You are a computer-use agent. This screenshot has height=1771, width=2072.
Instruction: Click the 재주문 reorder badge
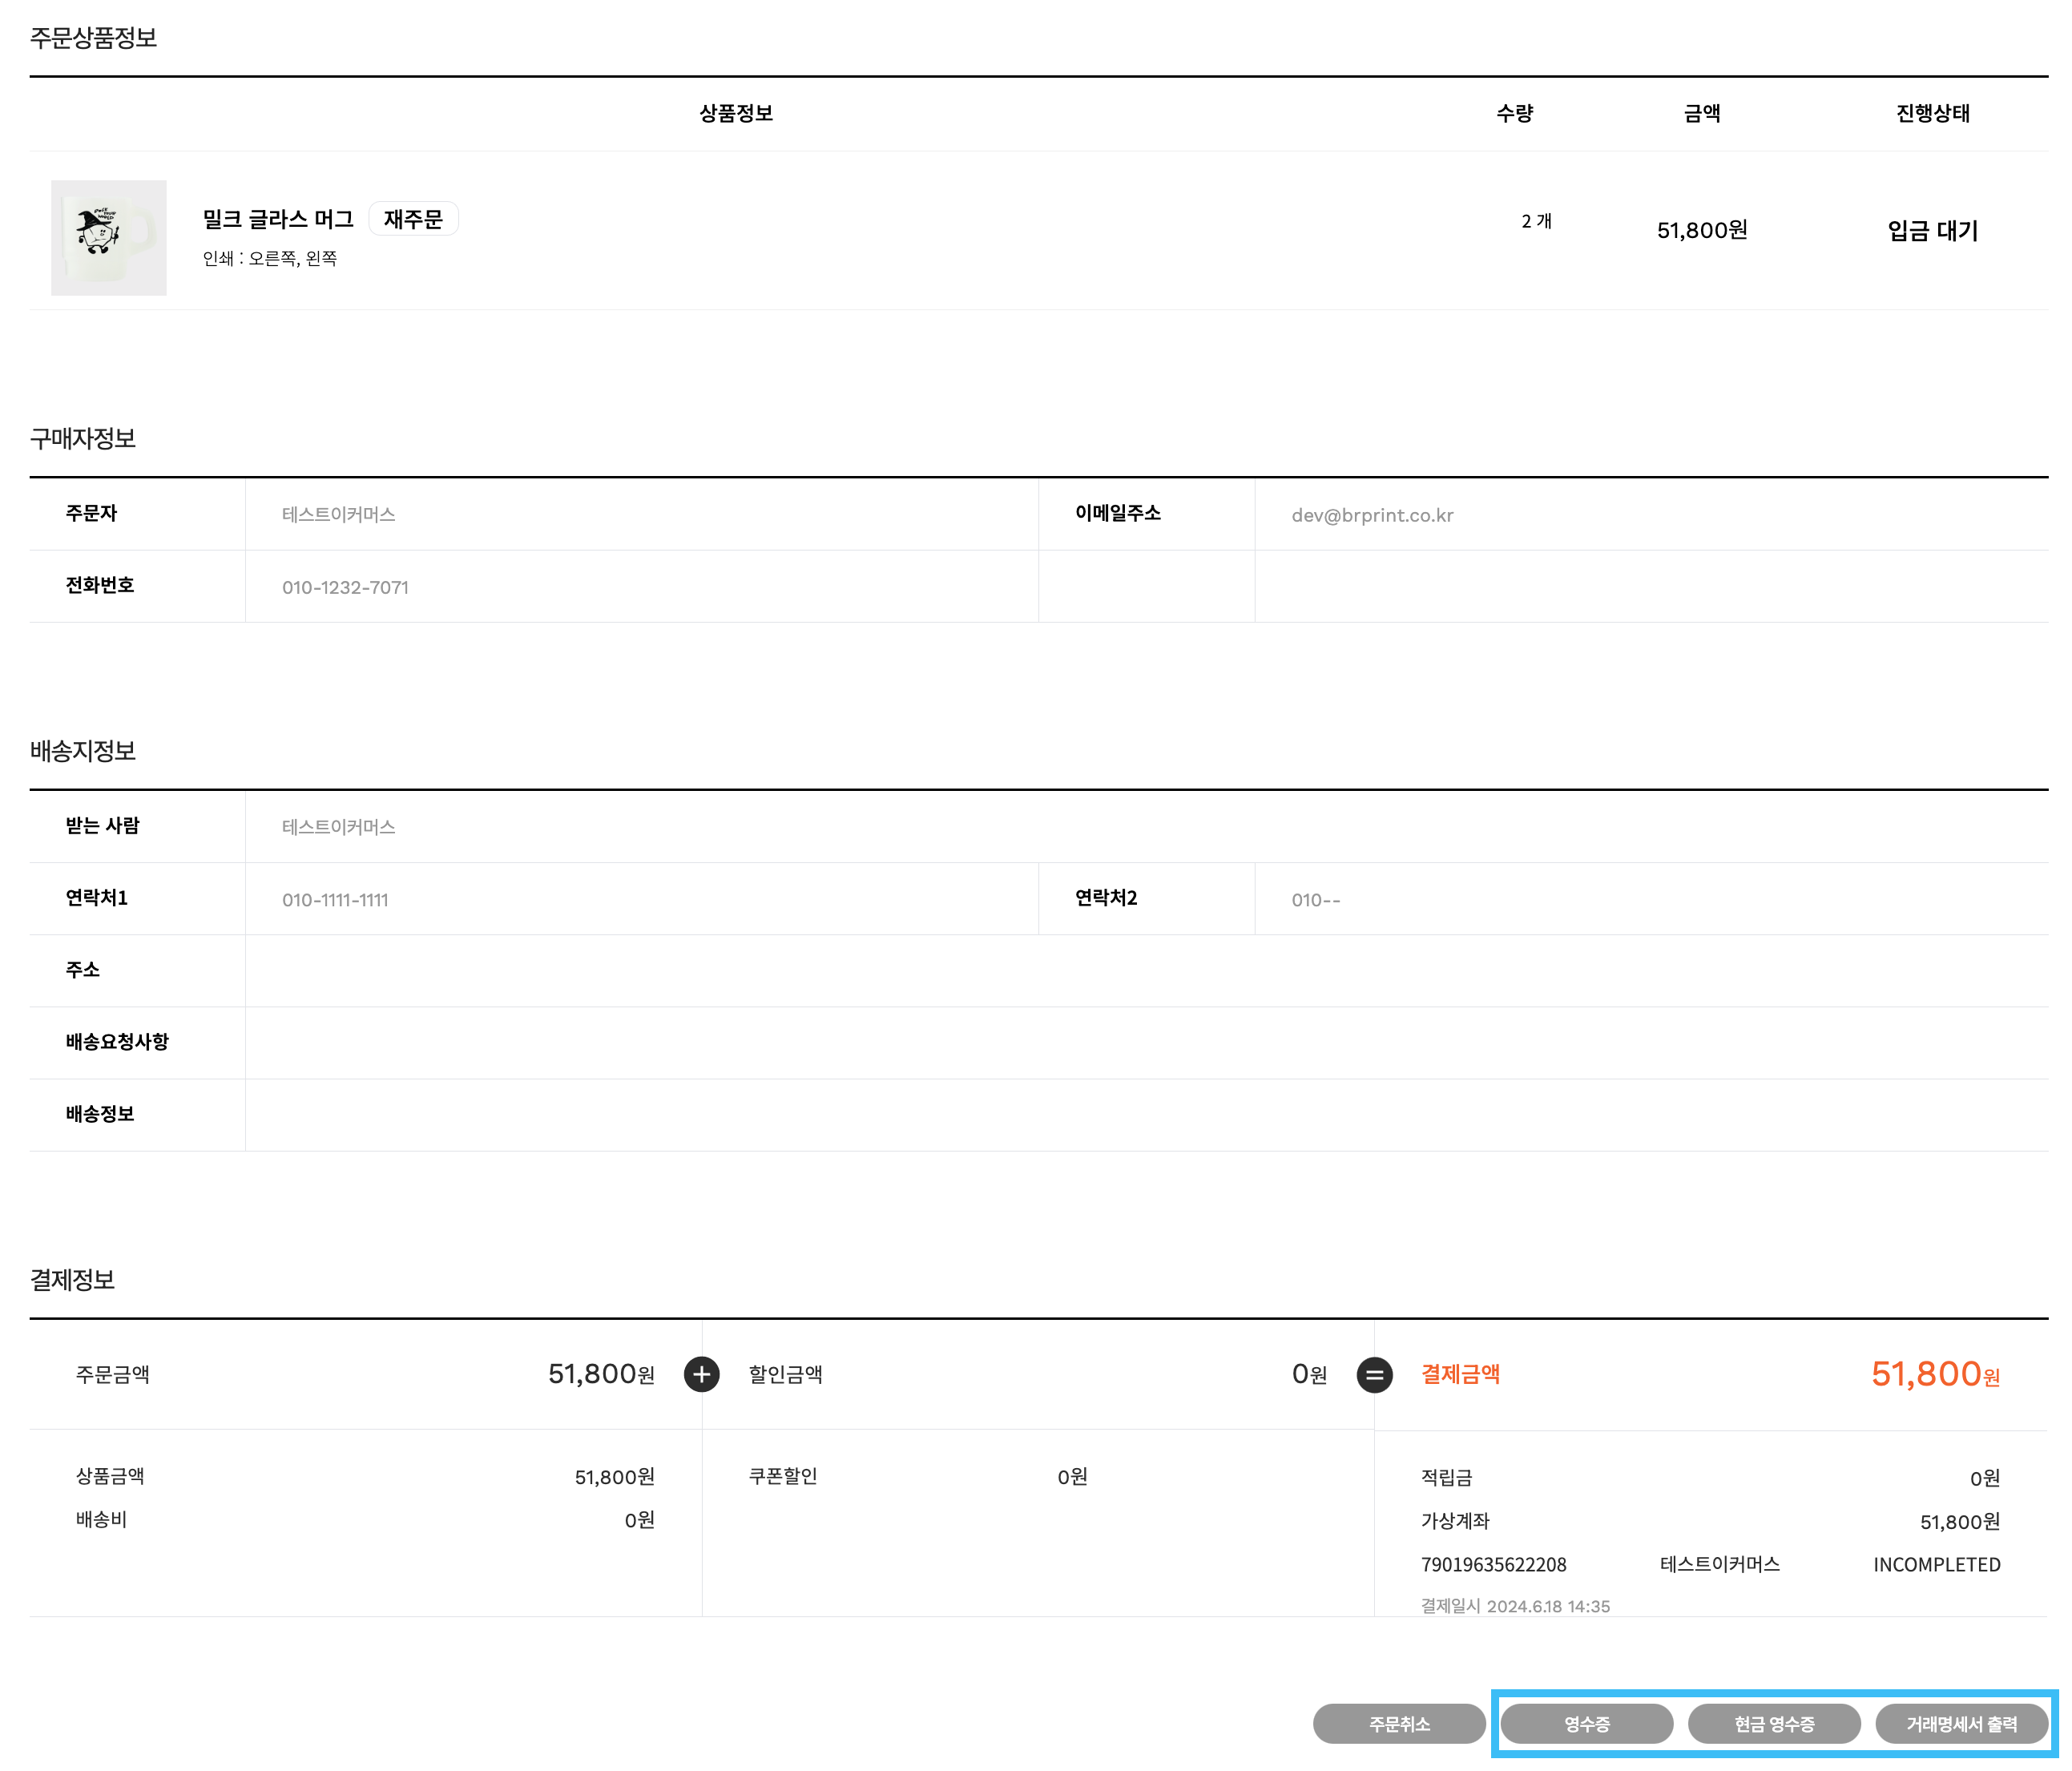[x=413, y=219]
